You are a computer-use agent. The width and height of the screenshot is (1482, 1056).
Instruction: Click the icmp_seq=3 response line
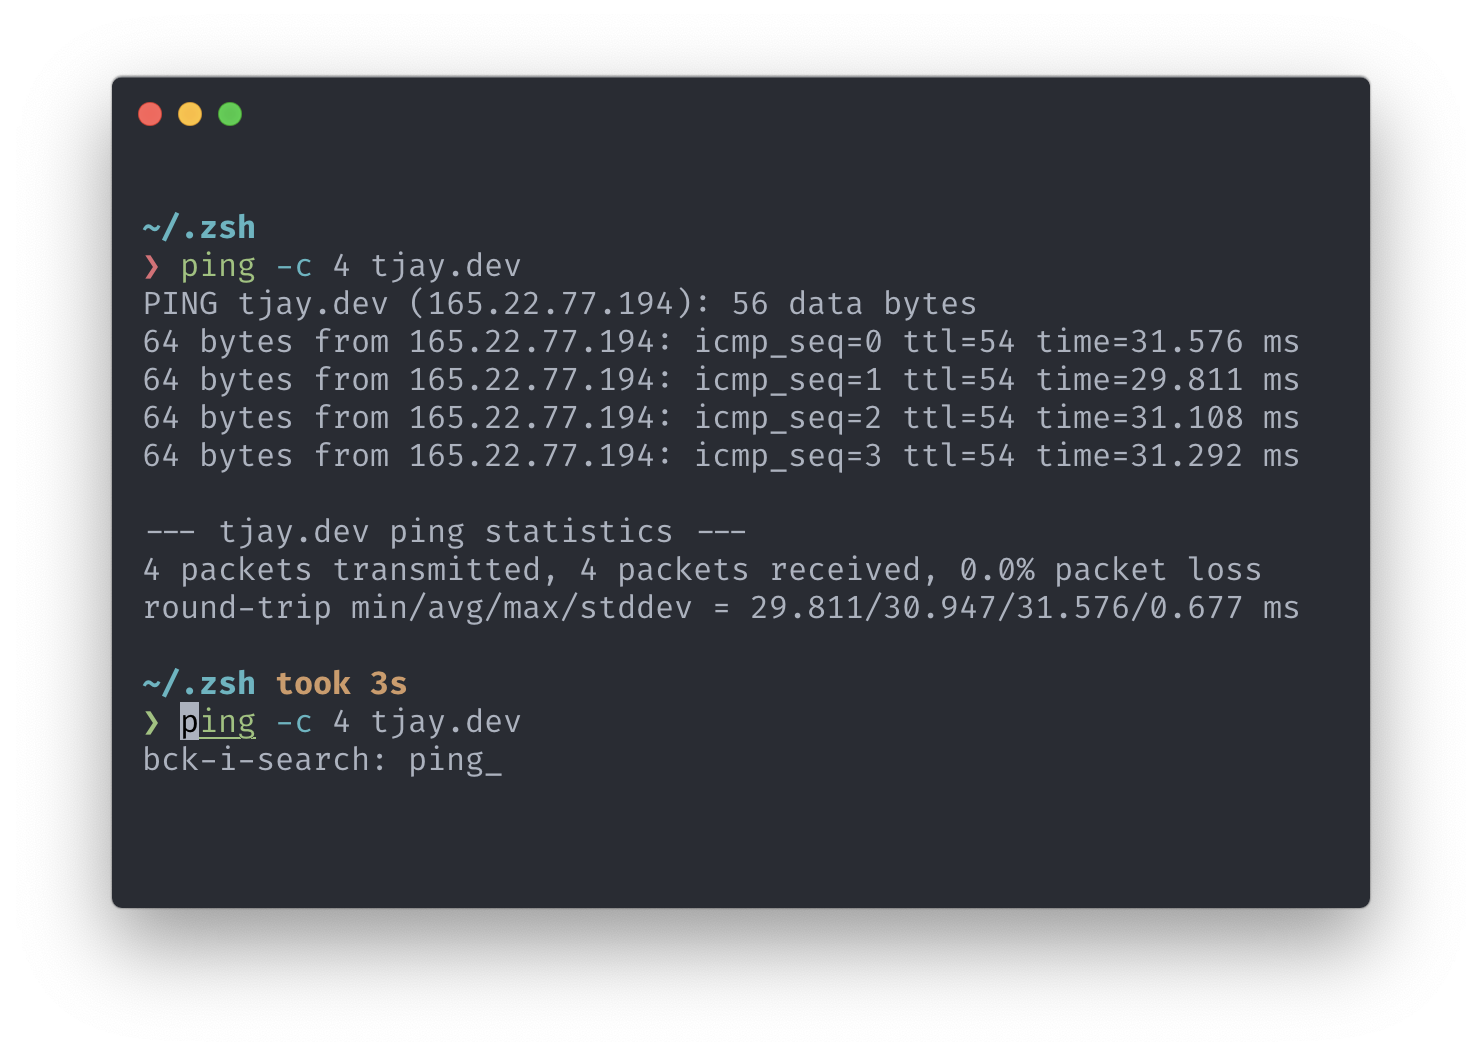pos(721,456)
